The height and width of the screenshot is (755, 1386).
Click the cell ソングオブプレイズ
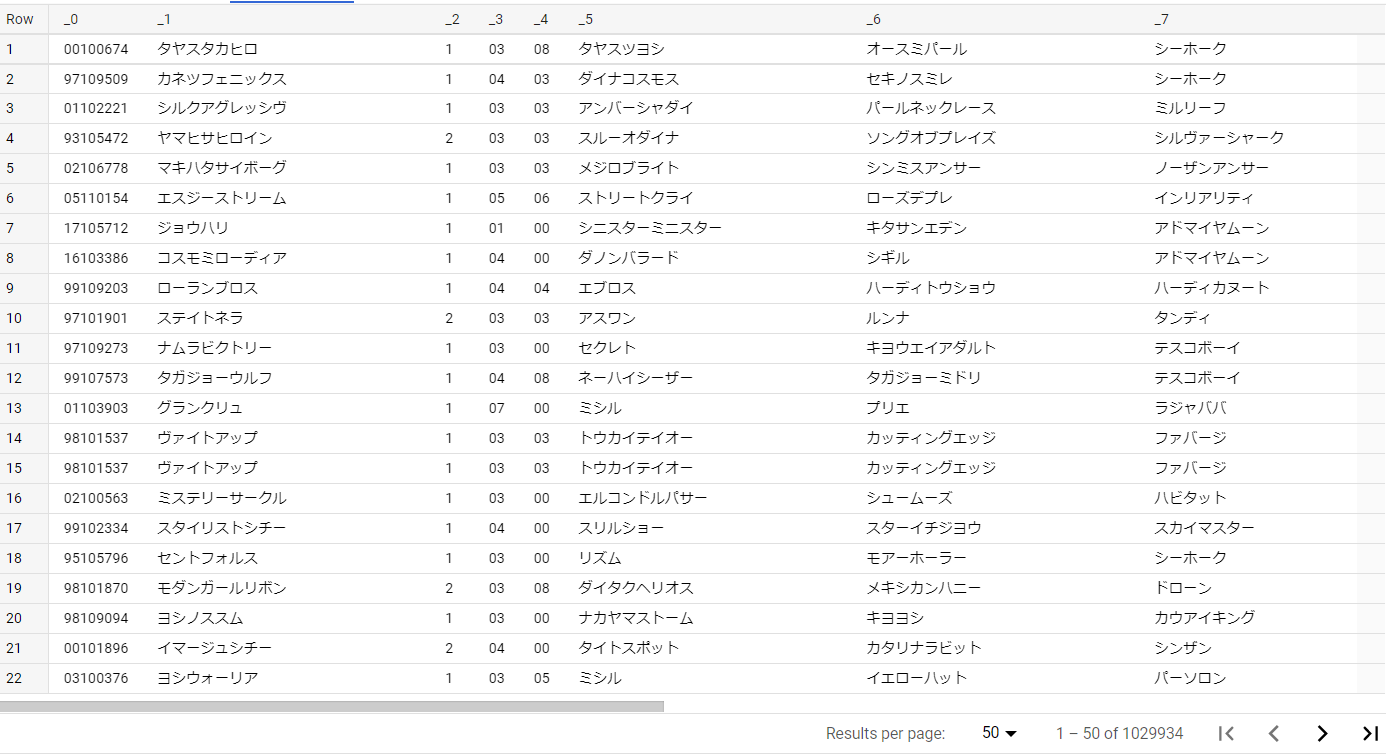click(x=931, y=138)
